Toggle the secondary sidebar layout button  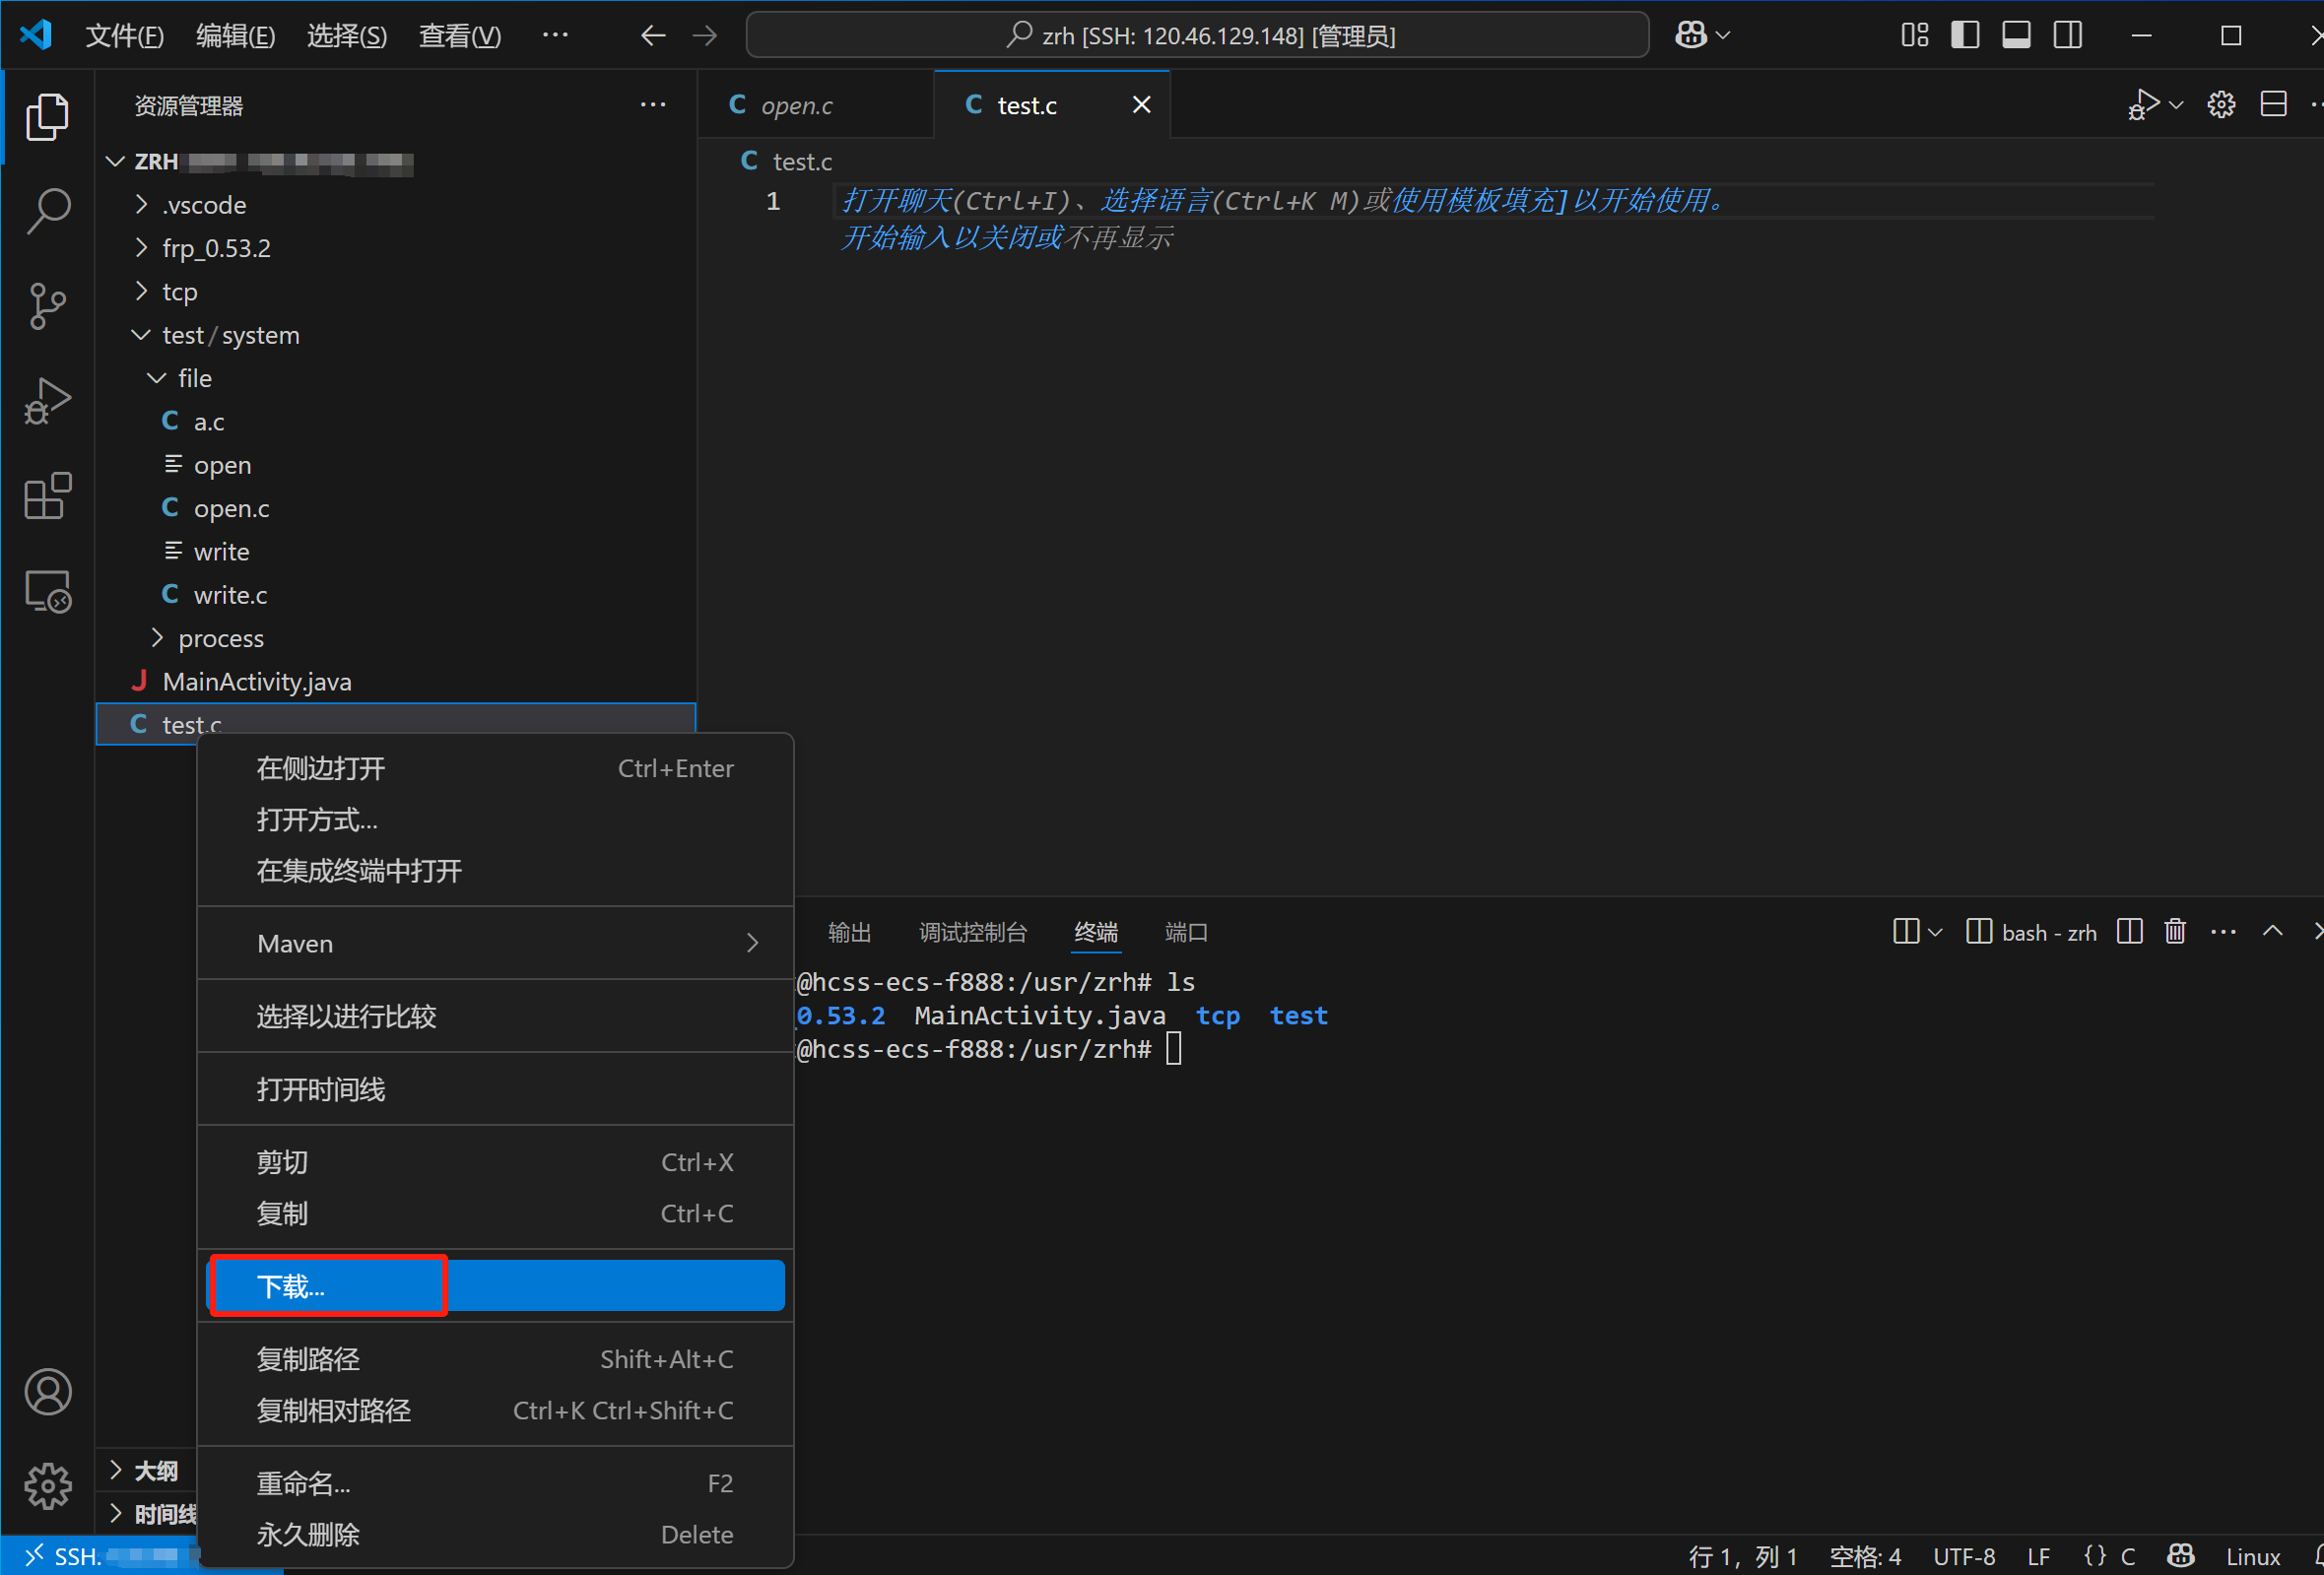[2067, 35]
